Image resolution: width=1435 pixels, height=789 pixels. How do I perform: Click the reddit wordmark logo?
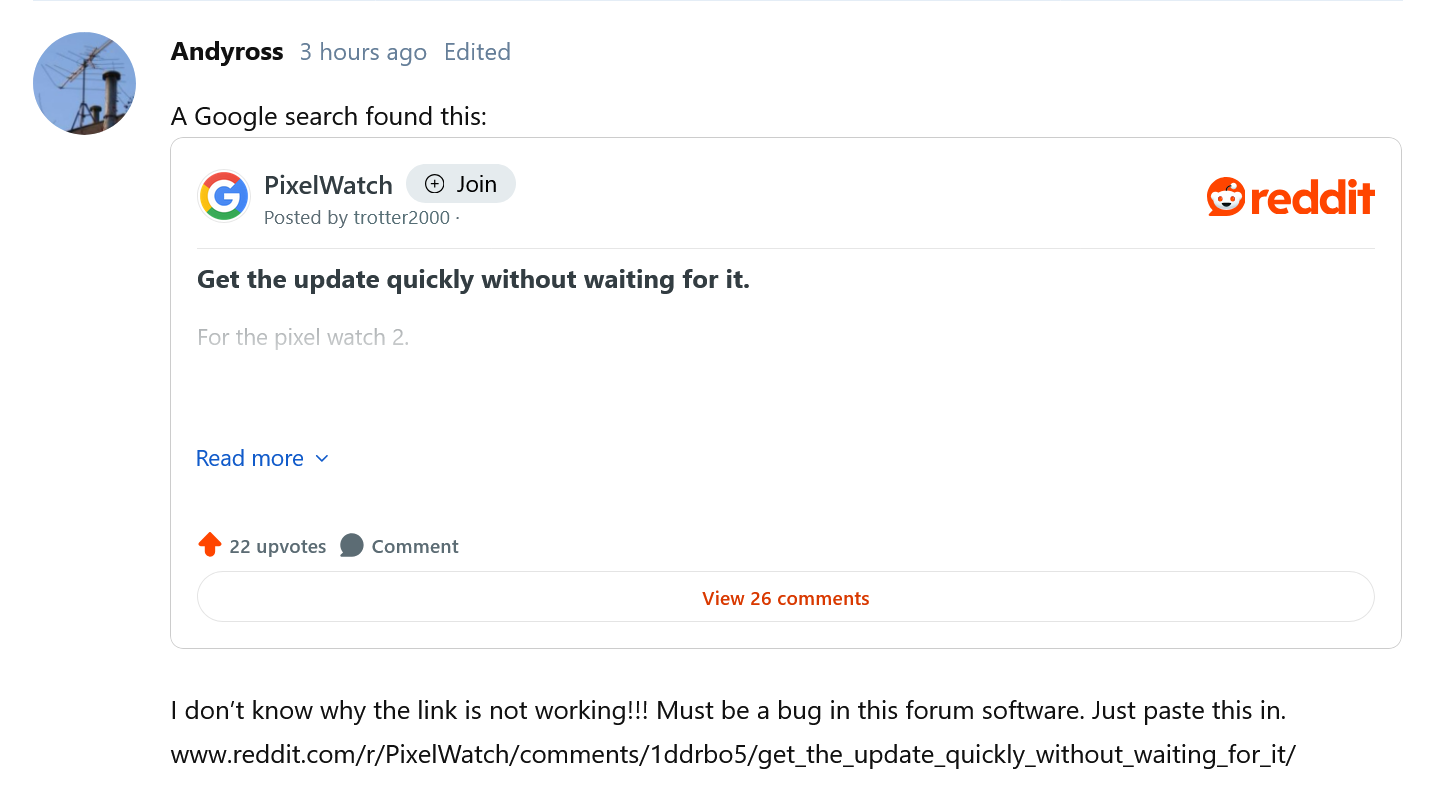pyautogui.click(x=1312, y=198)
